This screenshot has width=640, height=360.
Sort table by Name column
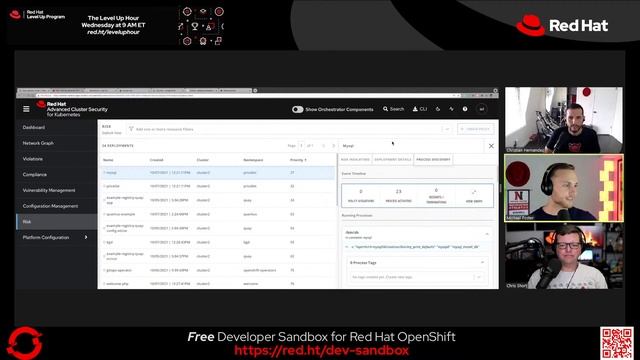pos(108,160)
